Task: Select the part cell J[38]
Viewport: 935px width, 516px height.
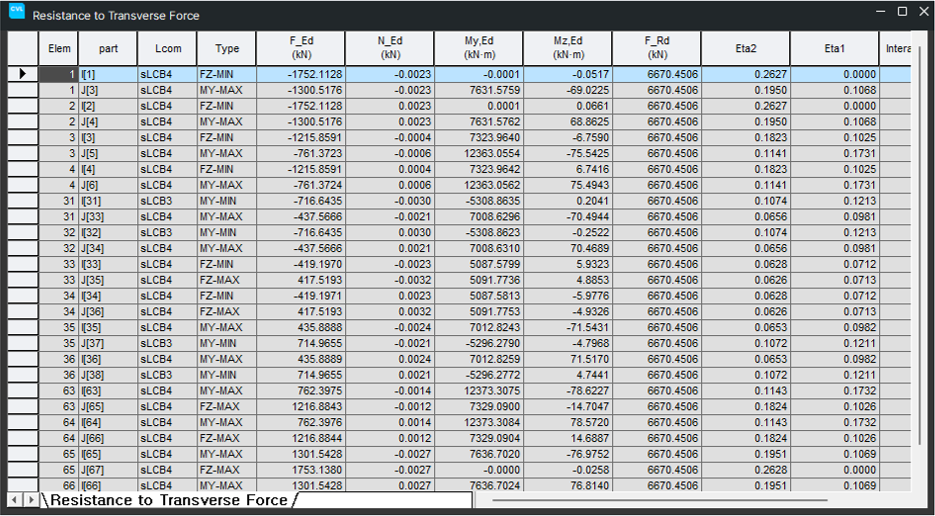Action: point(108,375)
